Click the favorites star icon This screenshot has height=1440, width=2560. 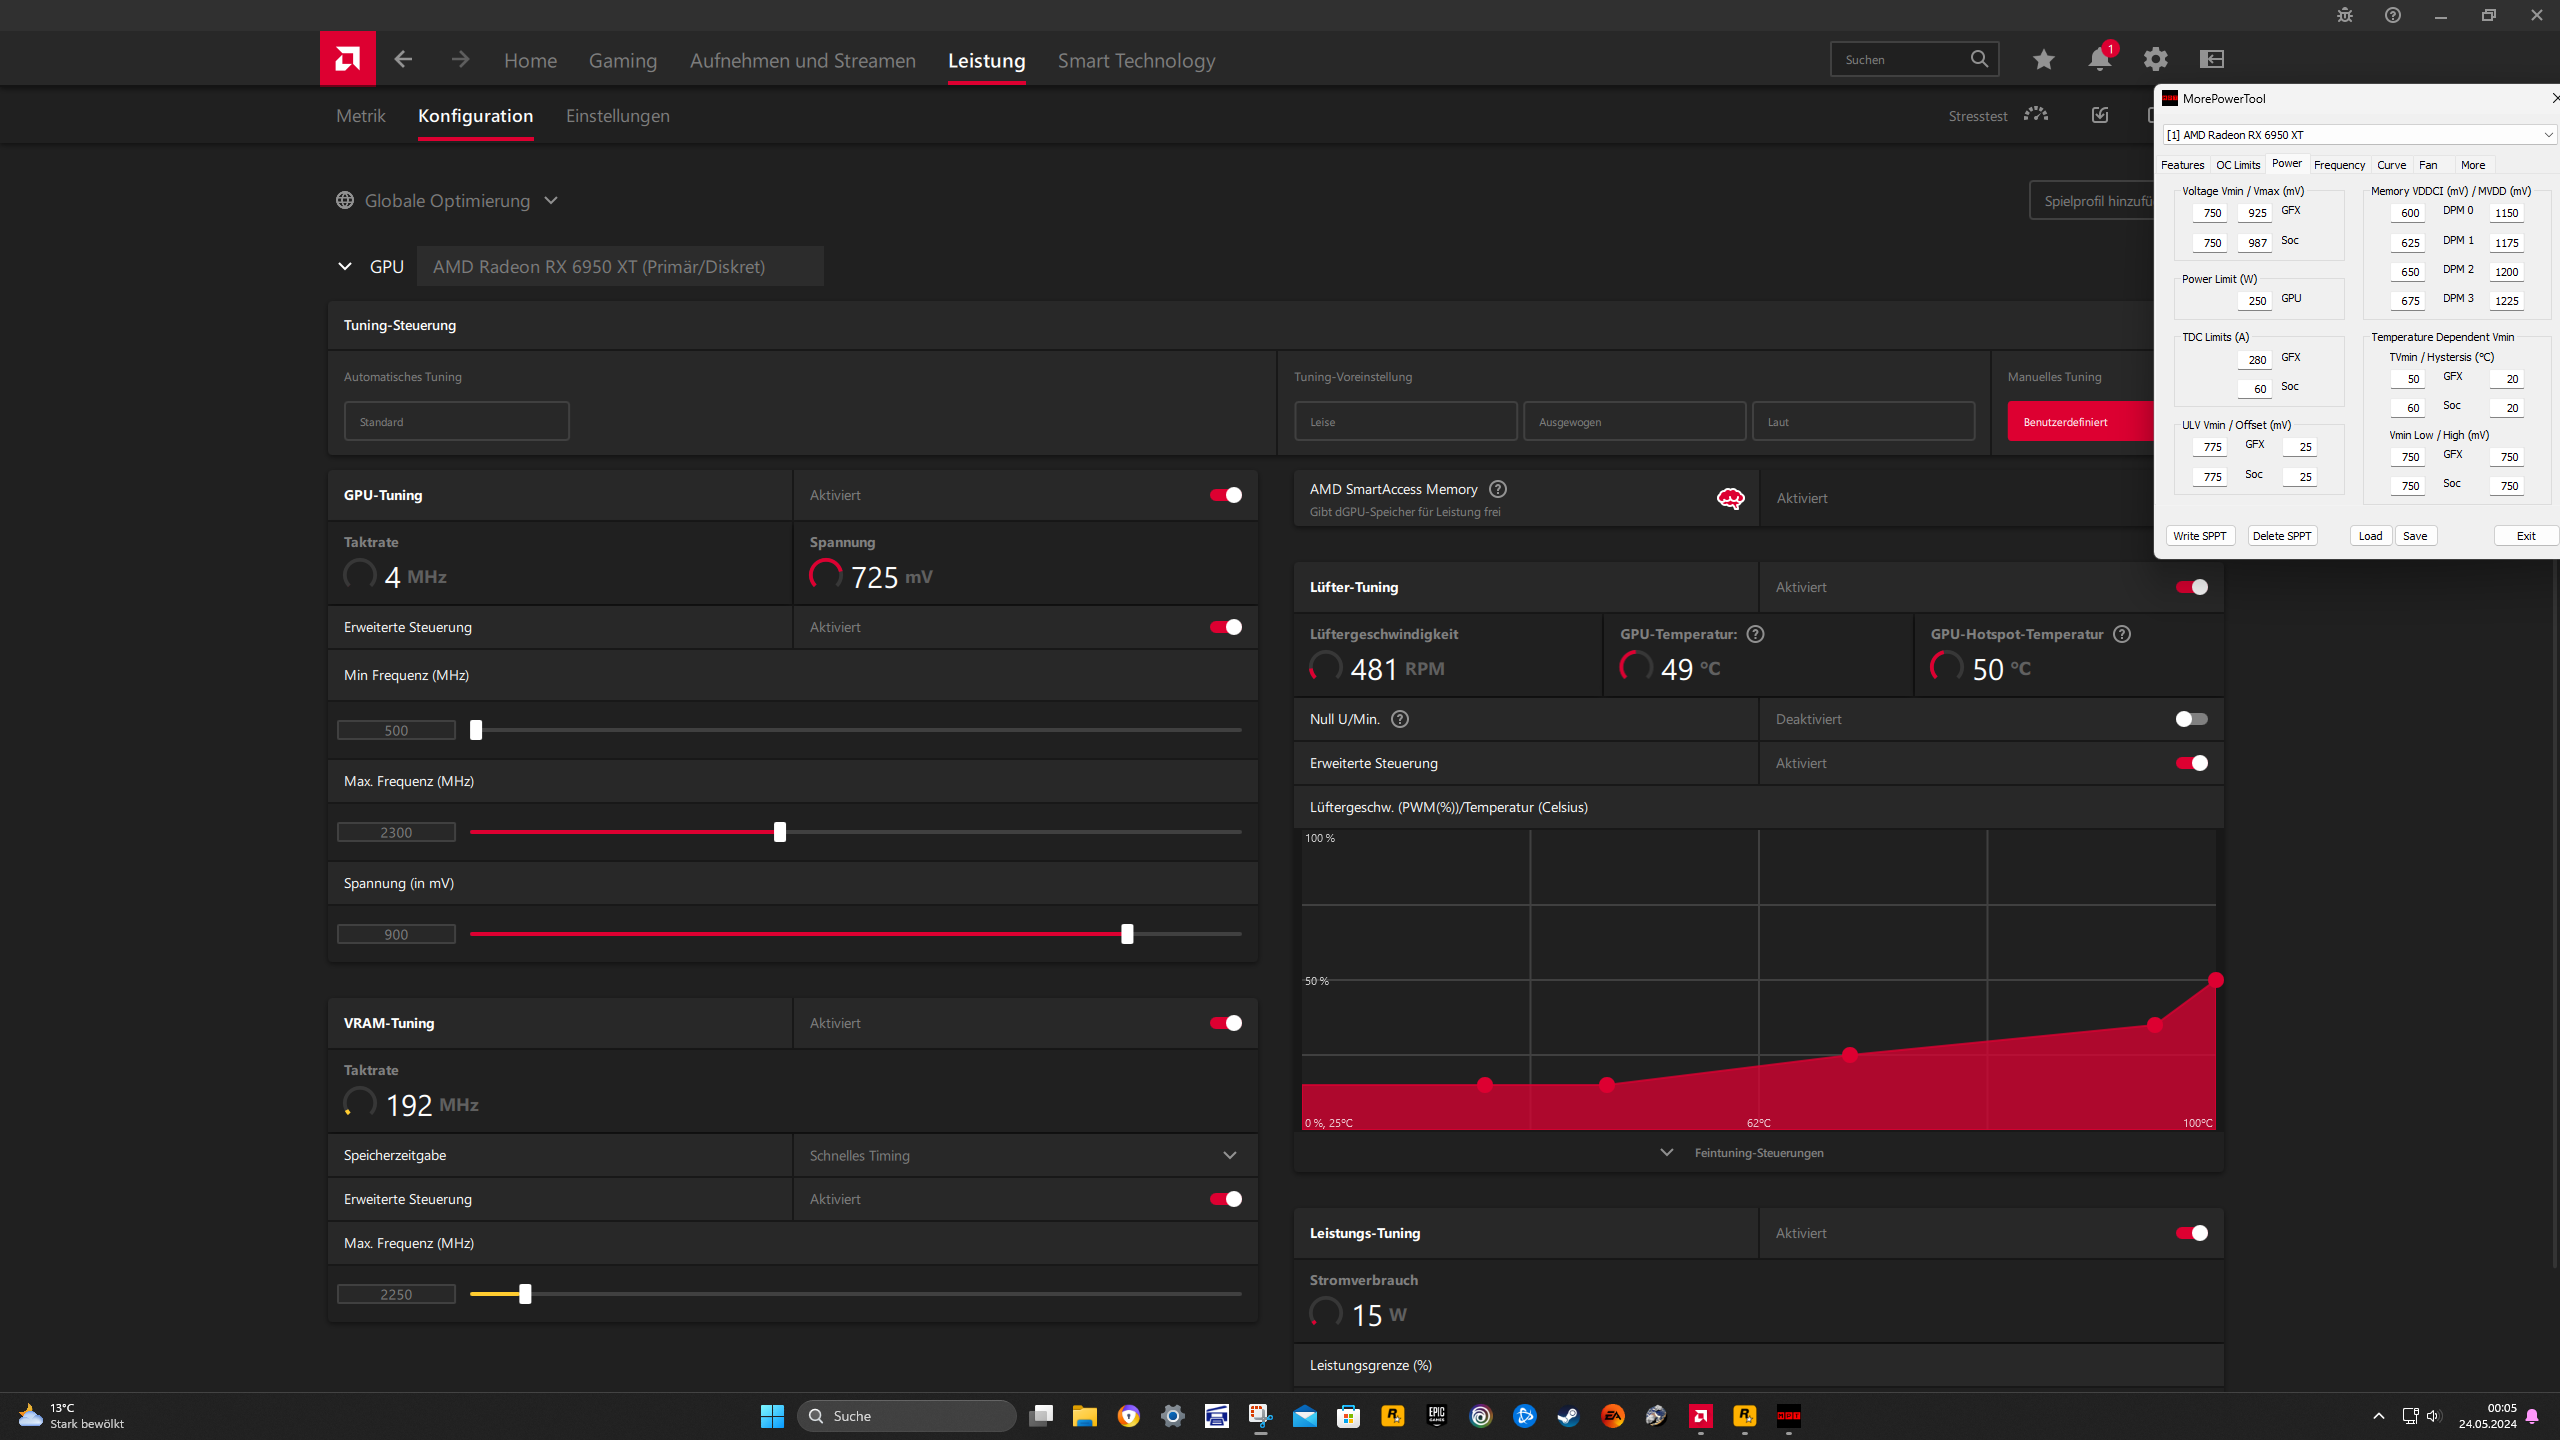2043,59
